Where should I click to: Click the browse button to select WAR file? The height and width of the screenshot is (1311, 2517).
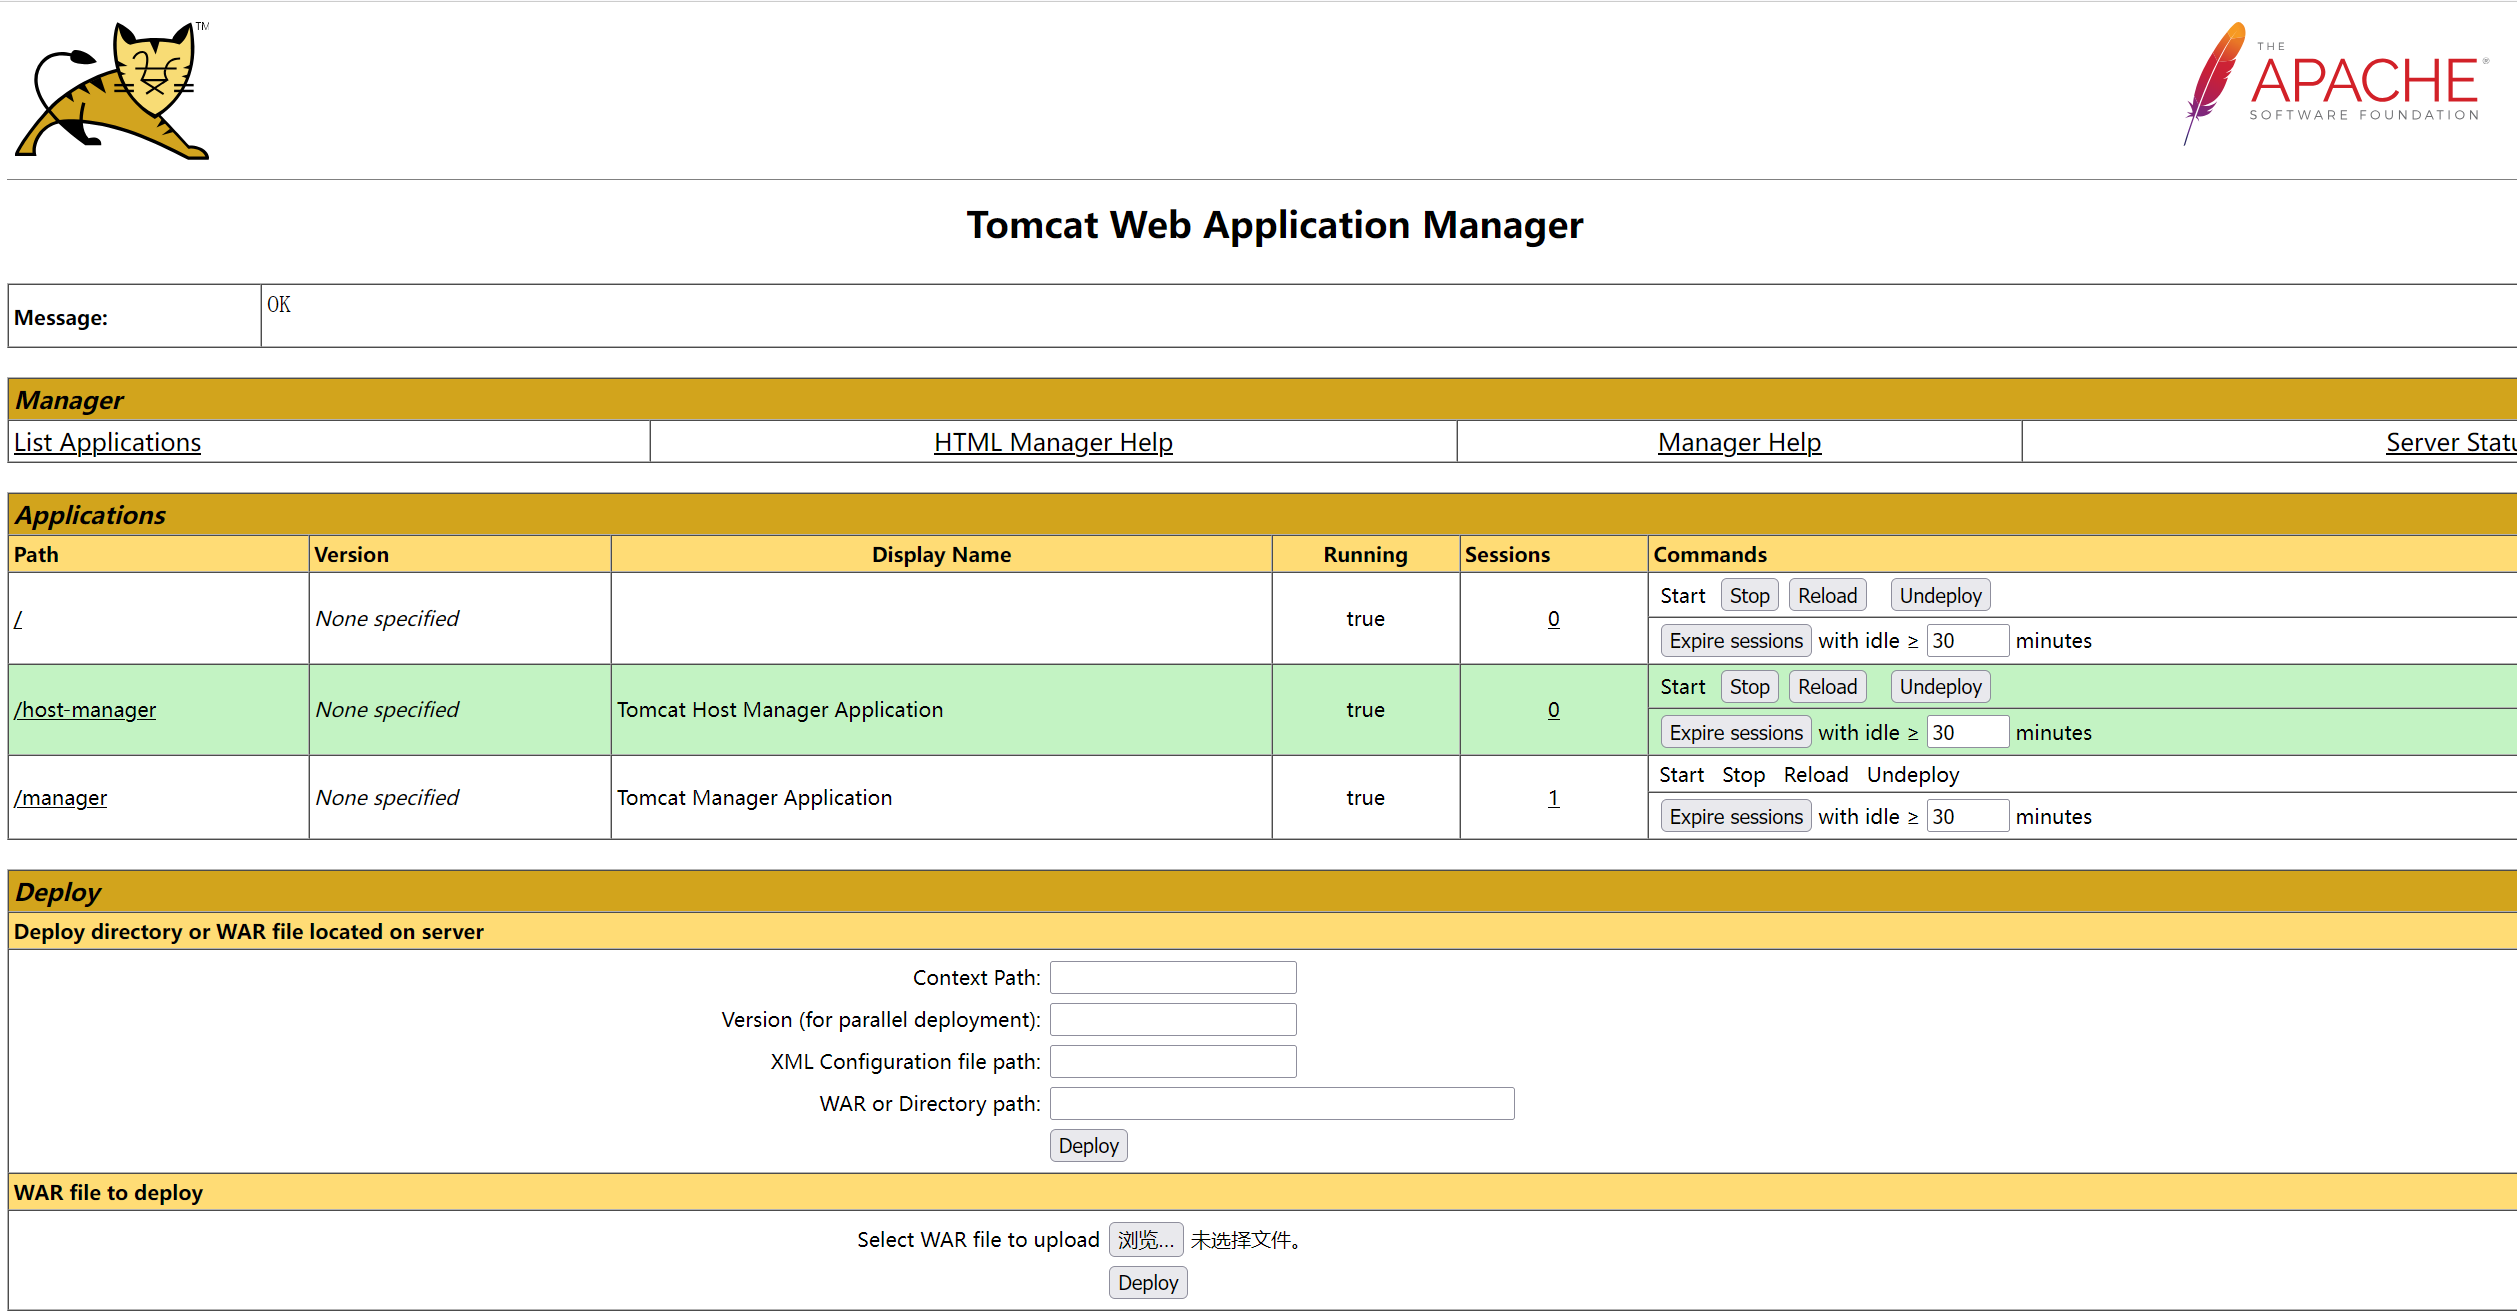pos(1145,1240)
